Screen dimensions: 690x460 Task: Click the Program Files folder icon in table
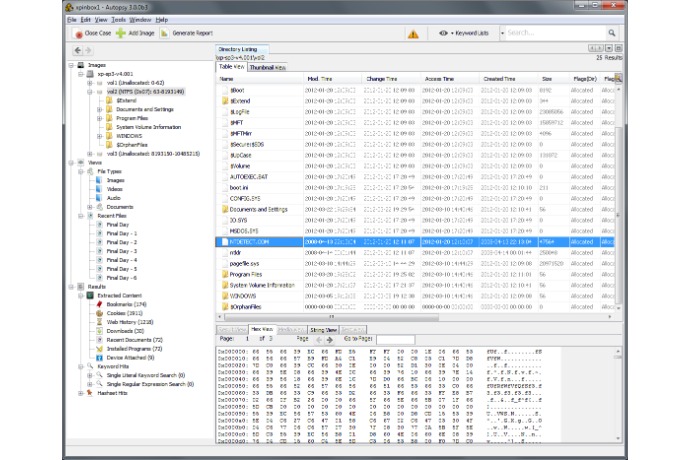pos(225,274)
